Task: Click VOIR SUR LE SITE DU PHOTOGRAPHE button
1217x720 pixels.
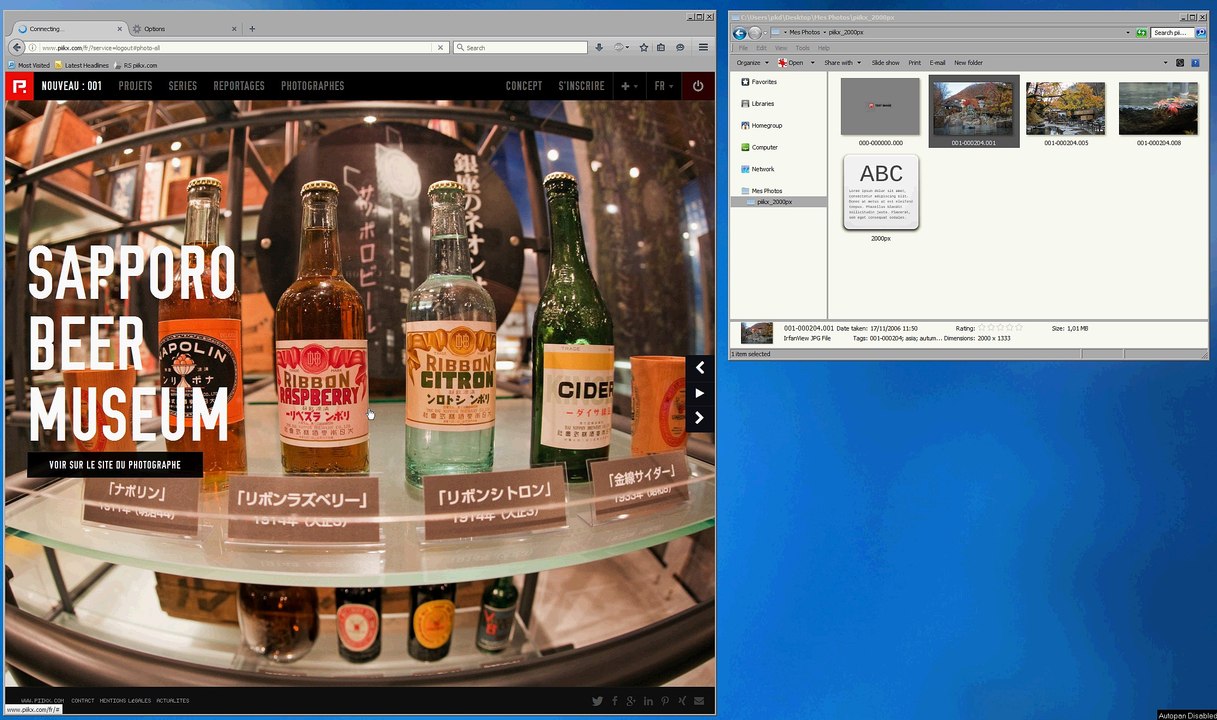Action: click(115, 465)
